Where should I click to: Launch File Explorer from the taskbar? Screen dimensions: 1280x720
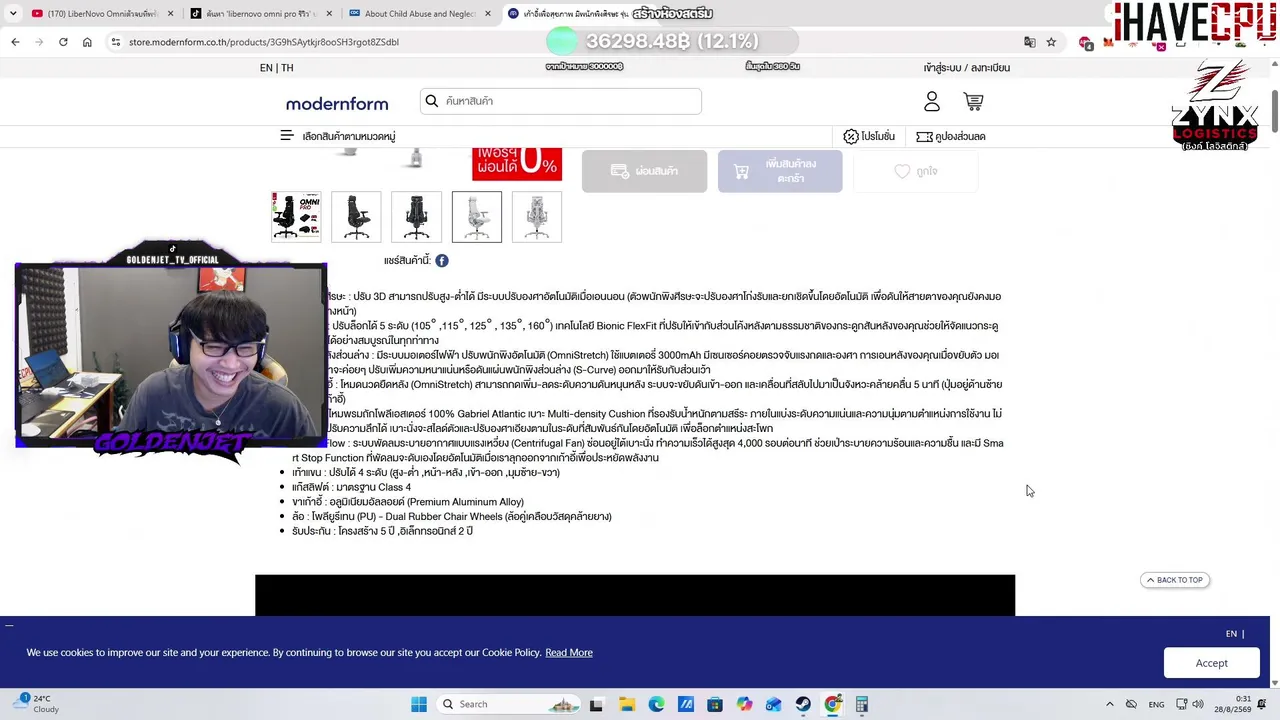(x=627, y=704)
